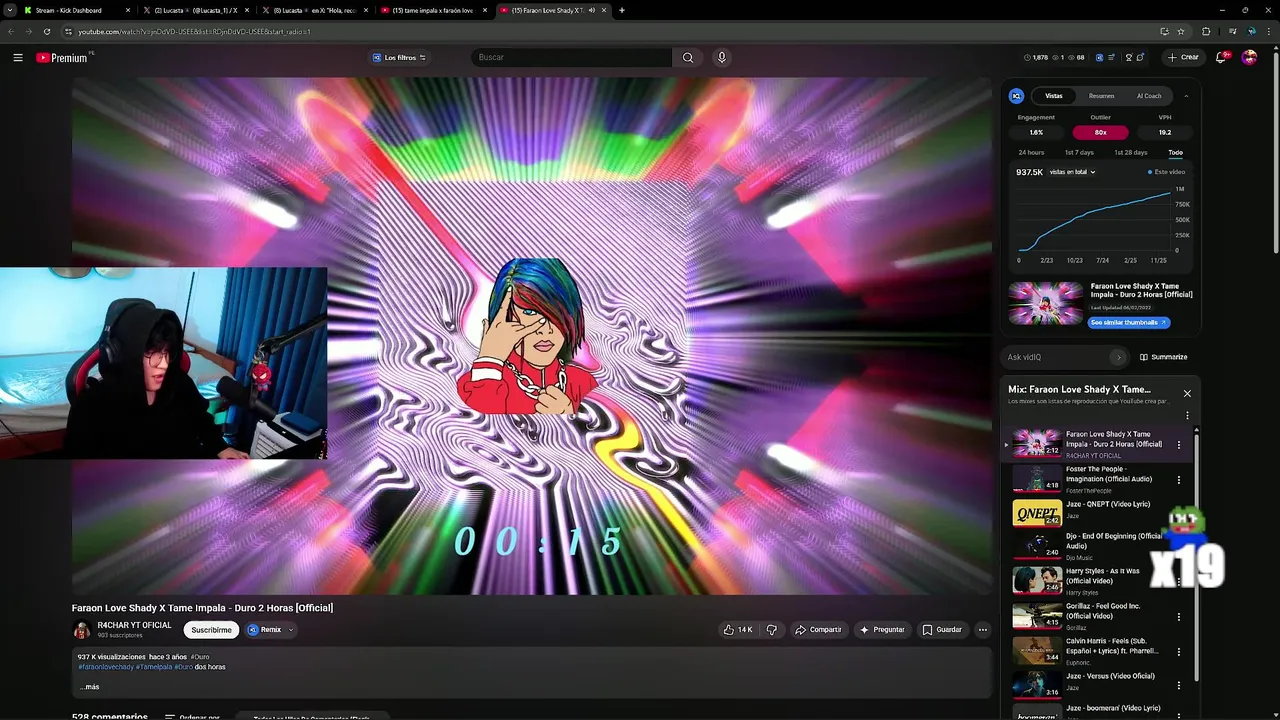The width and height of the screenshot is (1280, 720).
Task: Click the Compartir button
Action: (x=818, y=630)
